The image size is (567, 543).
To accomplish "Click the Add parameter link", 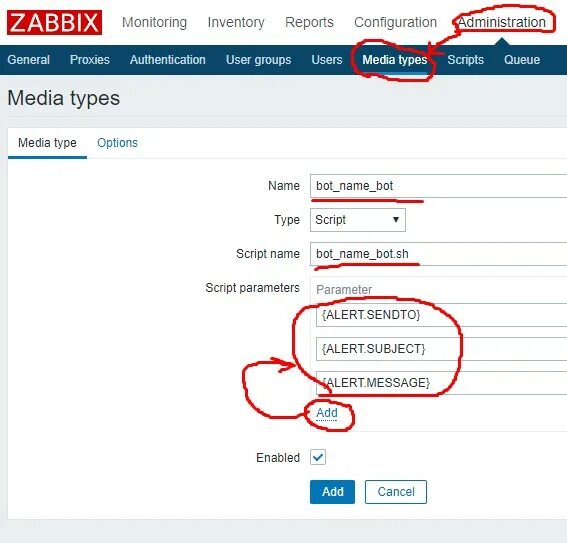I will 327,413.
